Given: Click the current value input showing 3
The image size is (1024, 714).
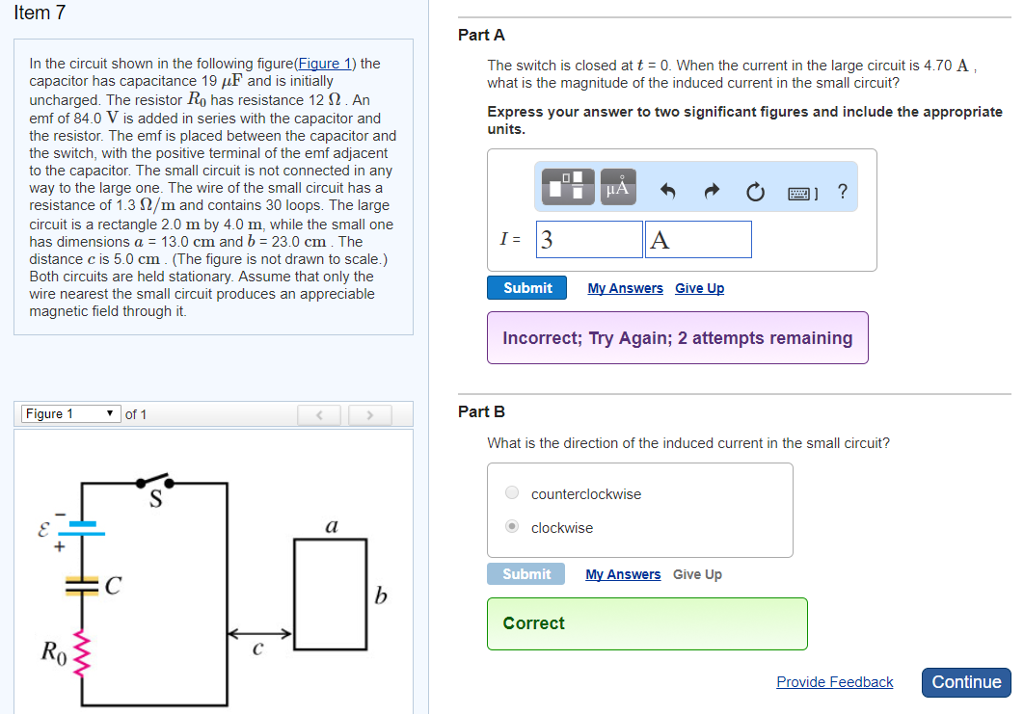Looking at the screenshot, I should click(589, 239).
